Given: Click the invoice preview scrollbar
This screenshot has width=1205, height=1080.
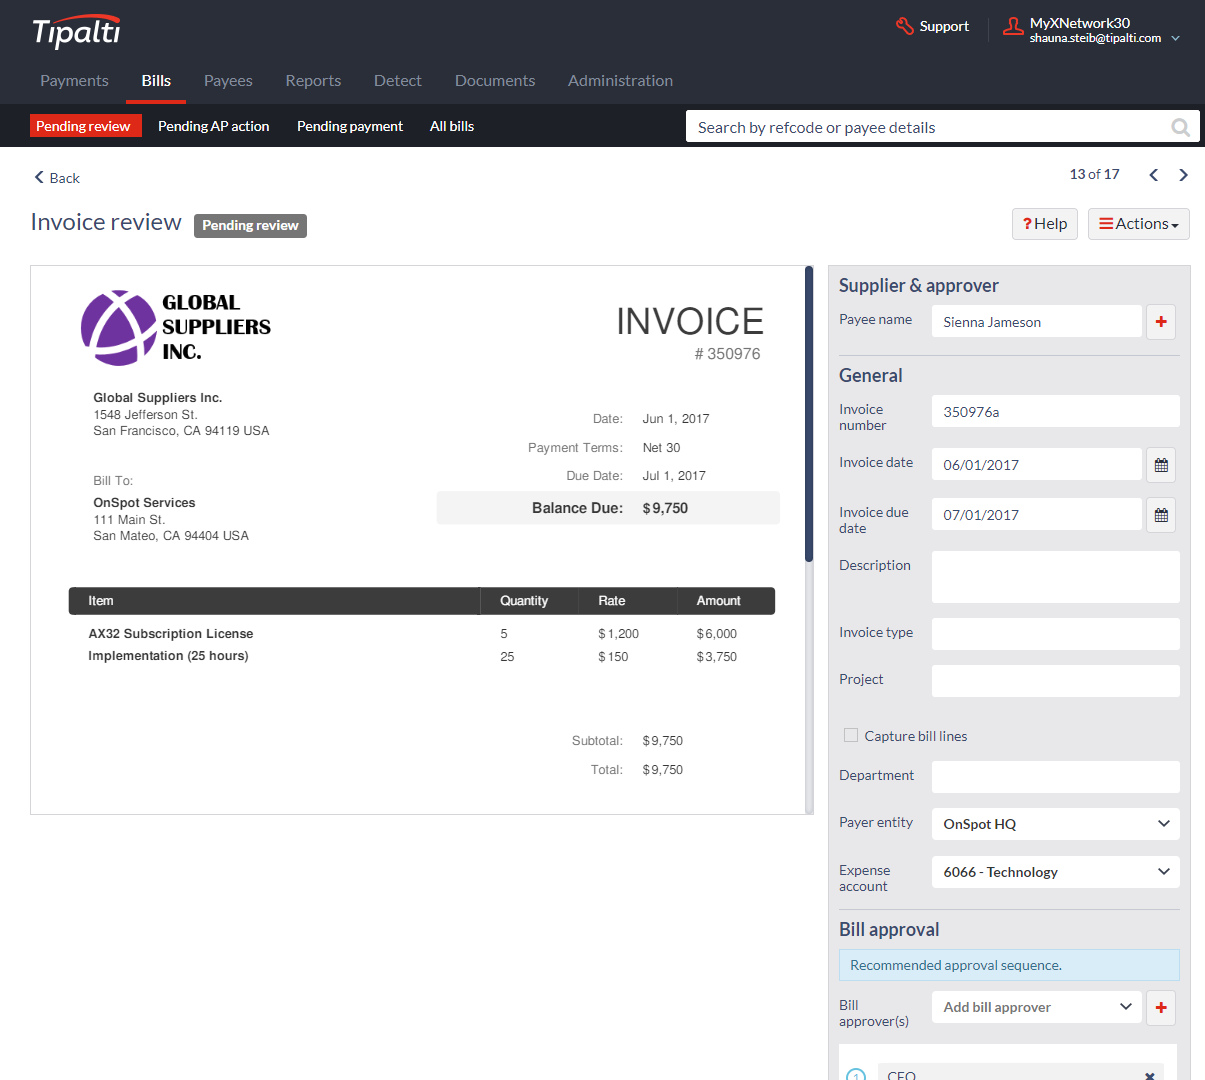Looking at the screenshot, I should [809, 414].
